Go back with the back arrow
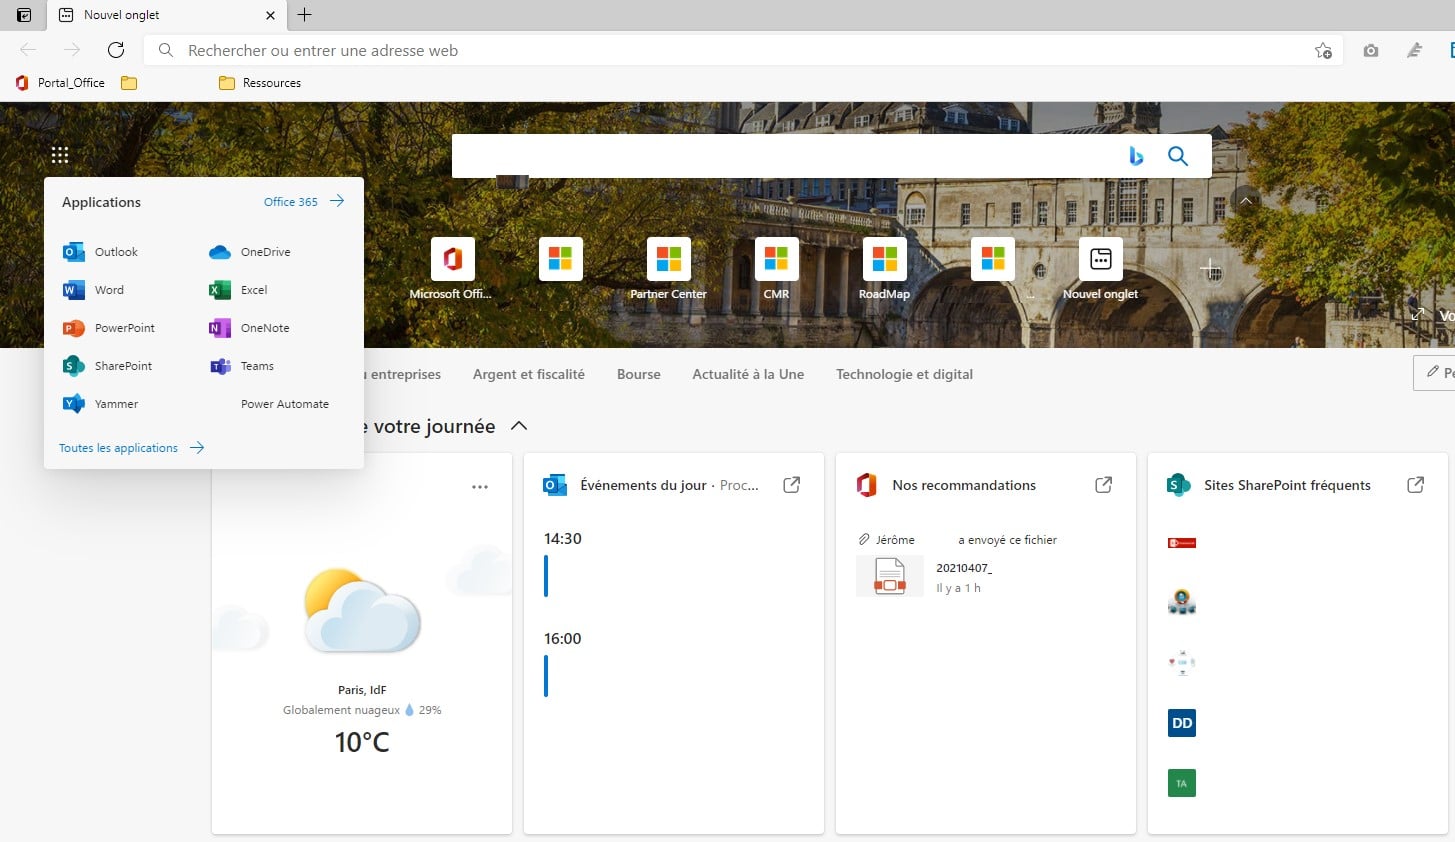The image size is (1455, 842). (28, 50)
